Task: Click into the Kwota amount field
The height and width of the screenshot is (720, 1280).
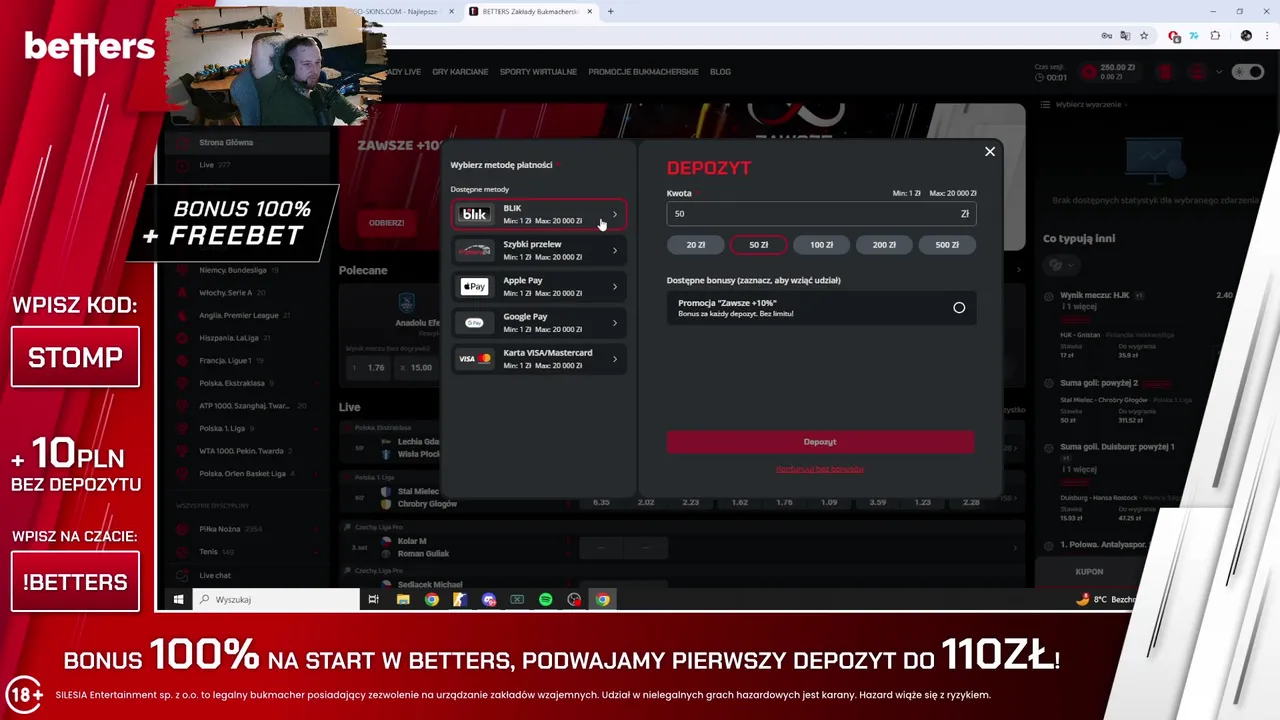Action: point(821,214)
